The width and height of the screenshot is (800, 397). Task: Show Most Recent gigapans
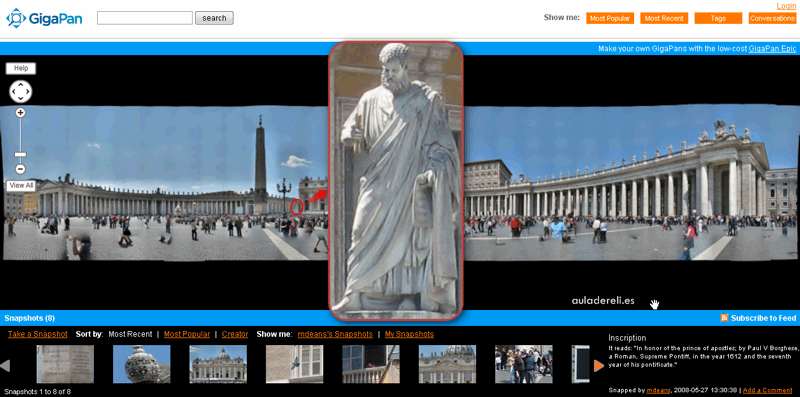pyautogui.click(x=664, y=18)
